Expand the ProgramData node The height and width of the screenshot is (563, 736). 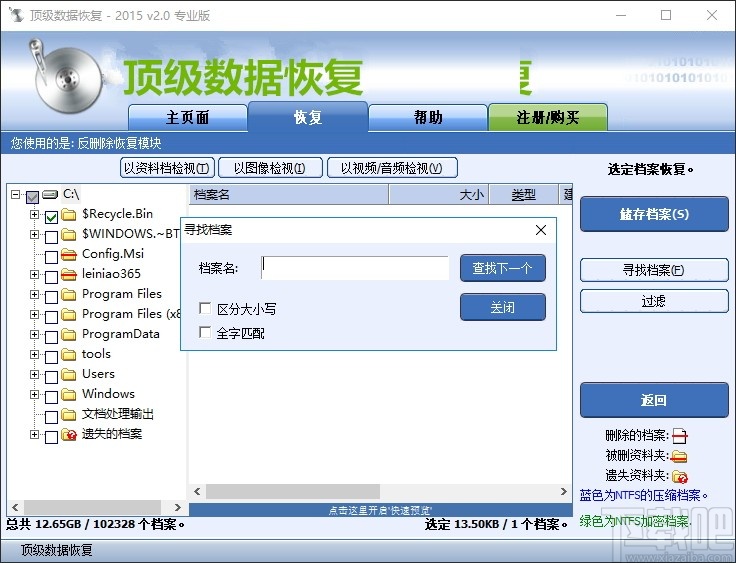click(34, 334)
